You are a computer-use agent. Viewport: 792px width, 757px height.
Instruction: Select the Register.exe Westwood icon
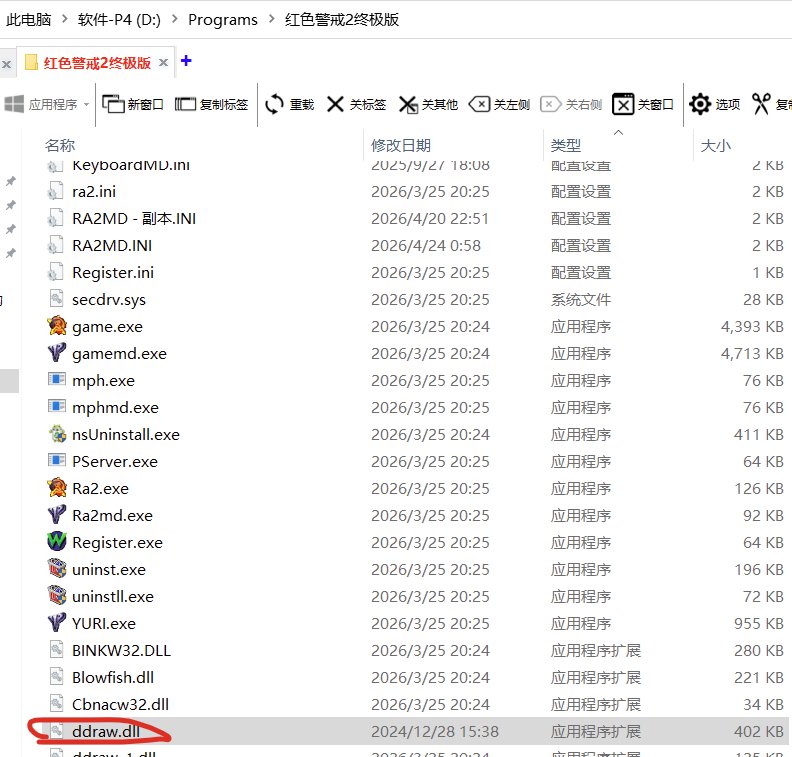point(57,541)
